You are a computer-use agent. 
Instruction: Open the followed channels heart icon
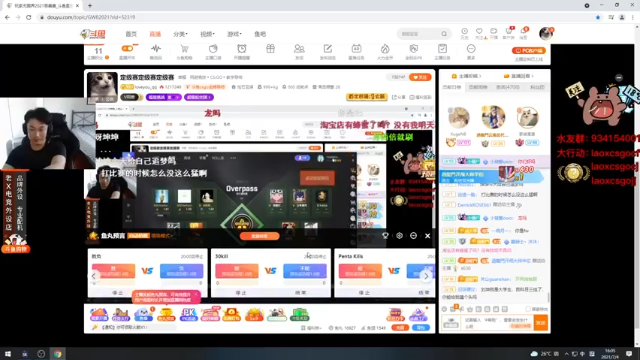pos(479,31)
